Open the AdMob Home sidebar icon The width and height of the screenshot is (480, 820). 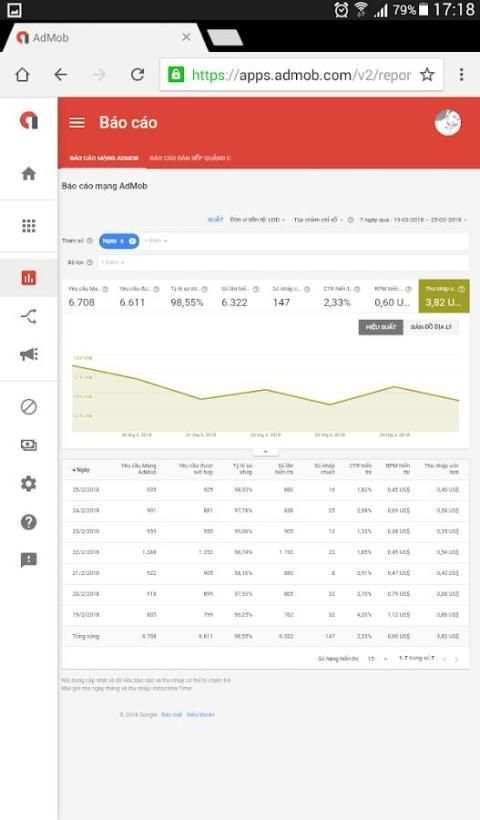[29, 174]
